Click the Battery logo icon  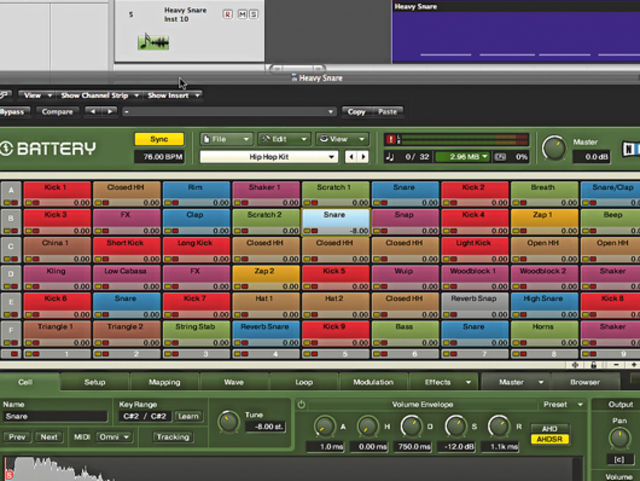tap(7, 149)
